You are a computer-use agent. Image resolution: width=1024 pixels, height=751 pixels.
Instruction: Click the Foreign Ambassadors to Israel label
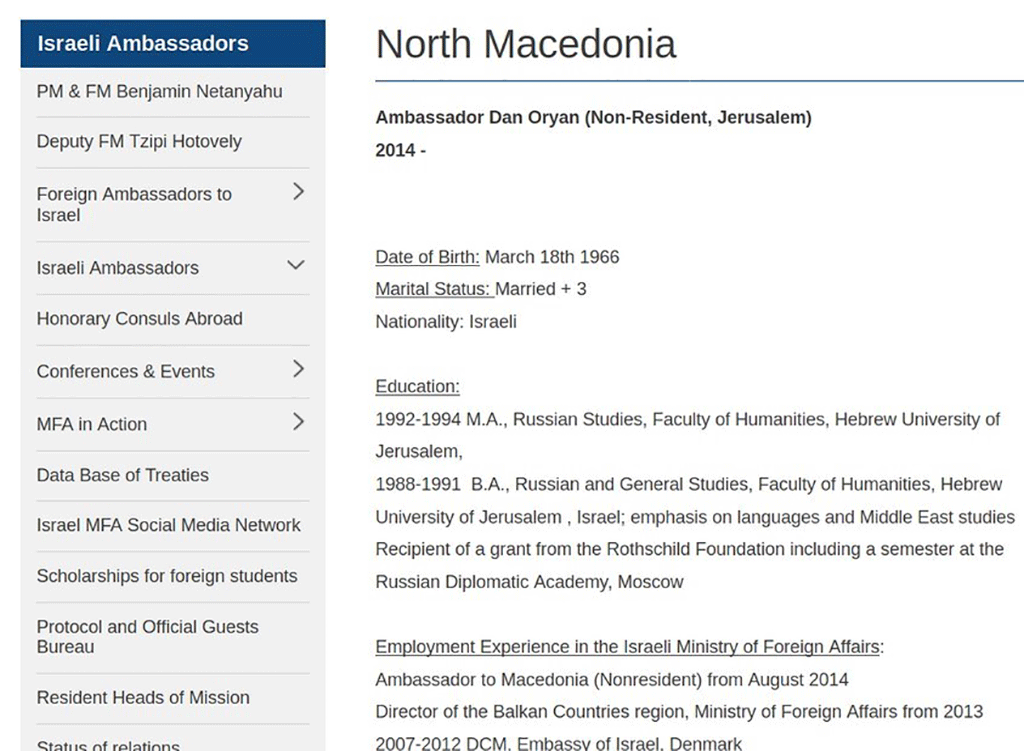coord(134,204)
